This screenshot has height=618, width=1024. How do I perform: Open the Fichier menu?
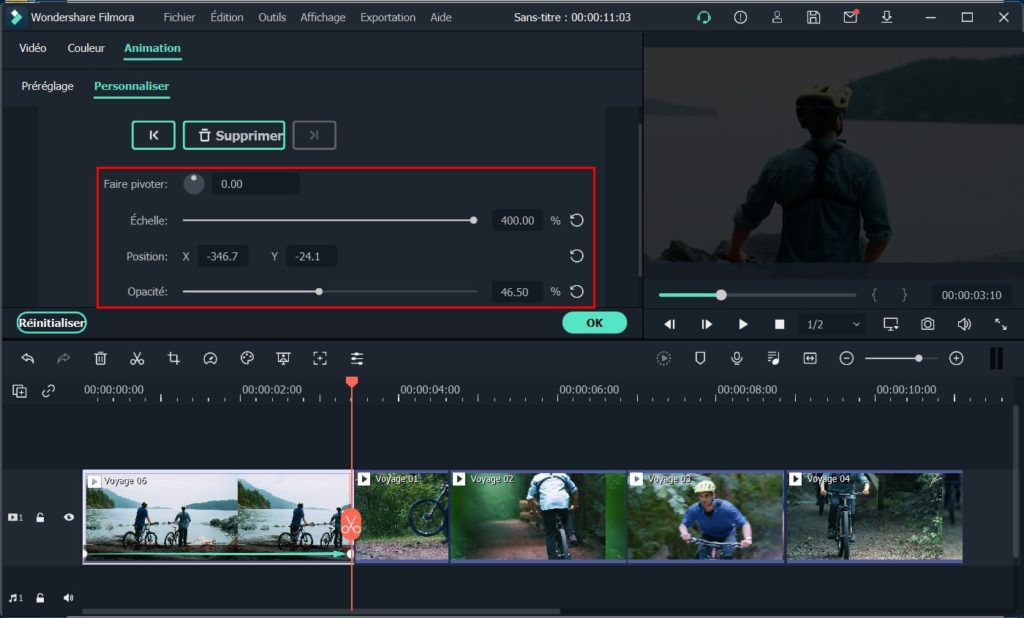[179, 18]
